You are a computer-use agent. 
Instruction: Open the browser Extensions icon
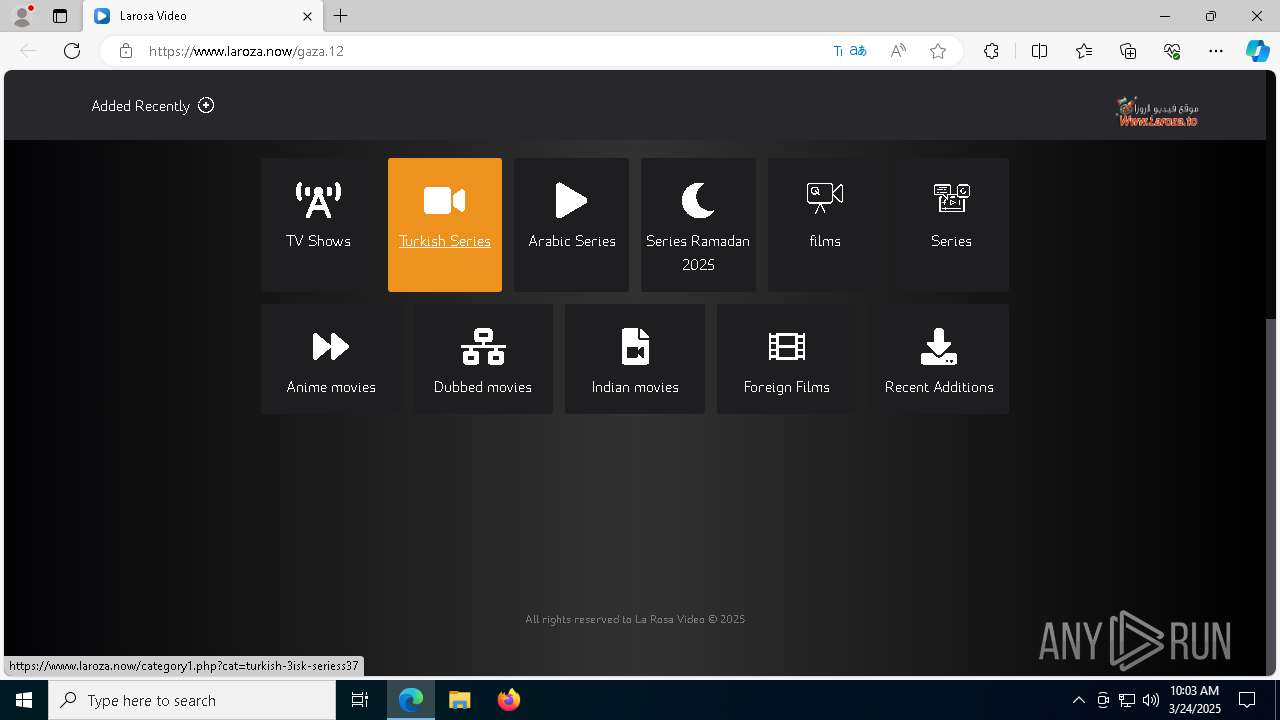pos(991,51)
